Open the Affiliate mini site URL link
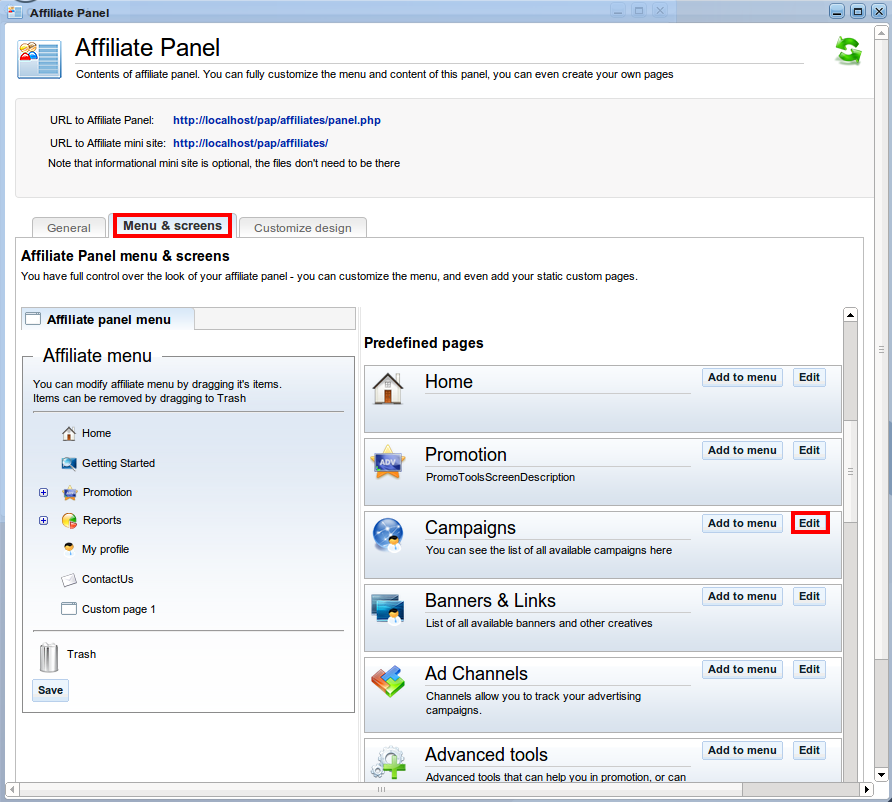 pyautogui.click(x=251, y=143)
